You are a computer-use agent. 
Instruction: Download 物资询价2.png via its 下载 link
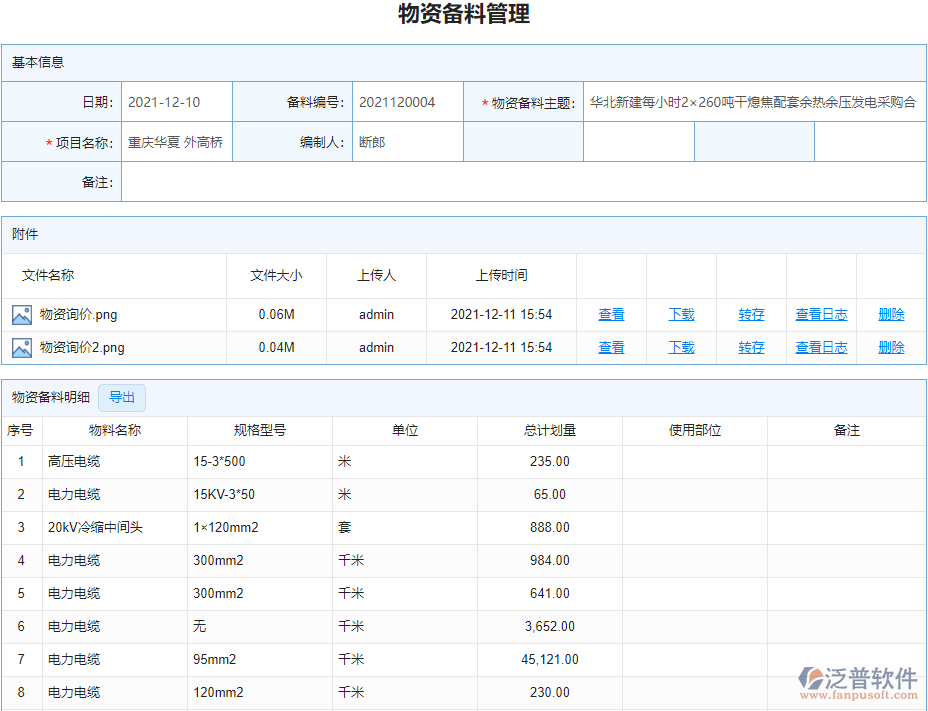681,347
